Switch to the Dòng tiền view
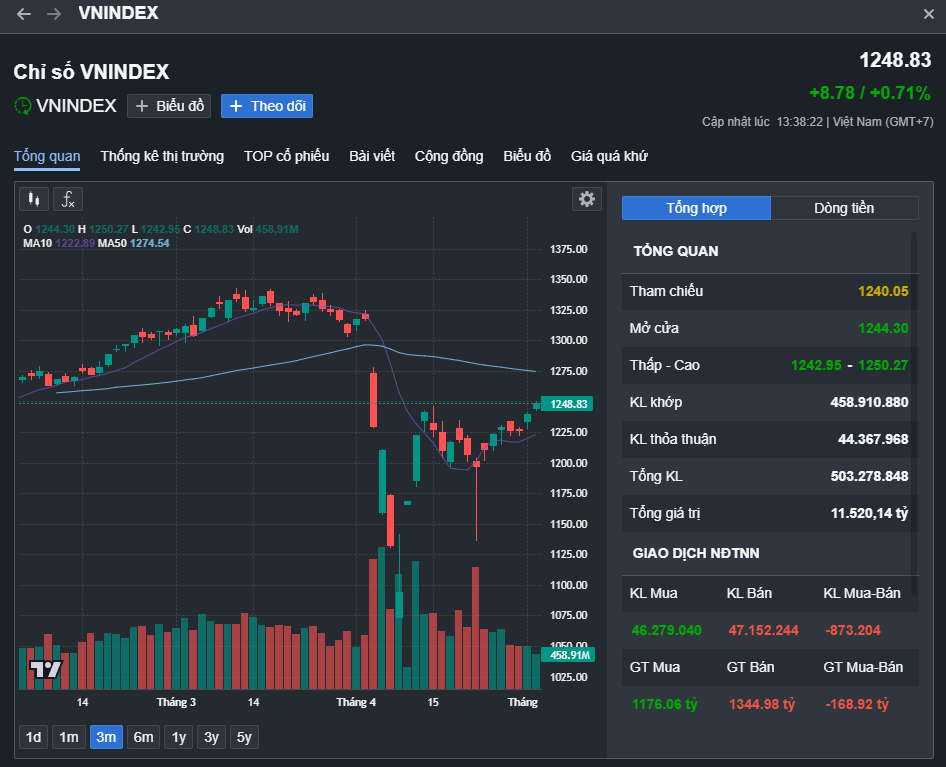The image size is (946, 767). [844, 208]
